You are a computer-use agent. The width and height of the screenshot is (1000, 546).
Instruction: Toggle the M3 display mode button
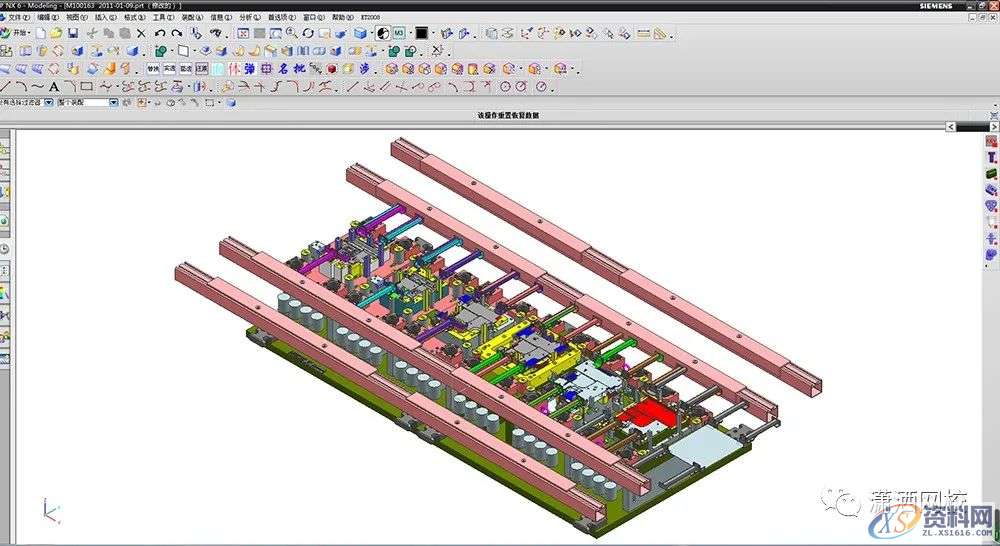click(398, 33)
